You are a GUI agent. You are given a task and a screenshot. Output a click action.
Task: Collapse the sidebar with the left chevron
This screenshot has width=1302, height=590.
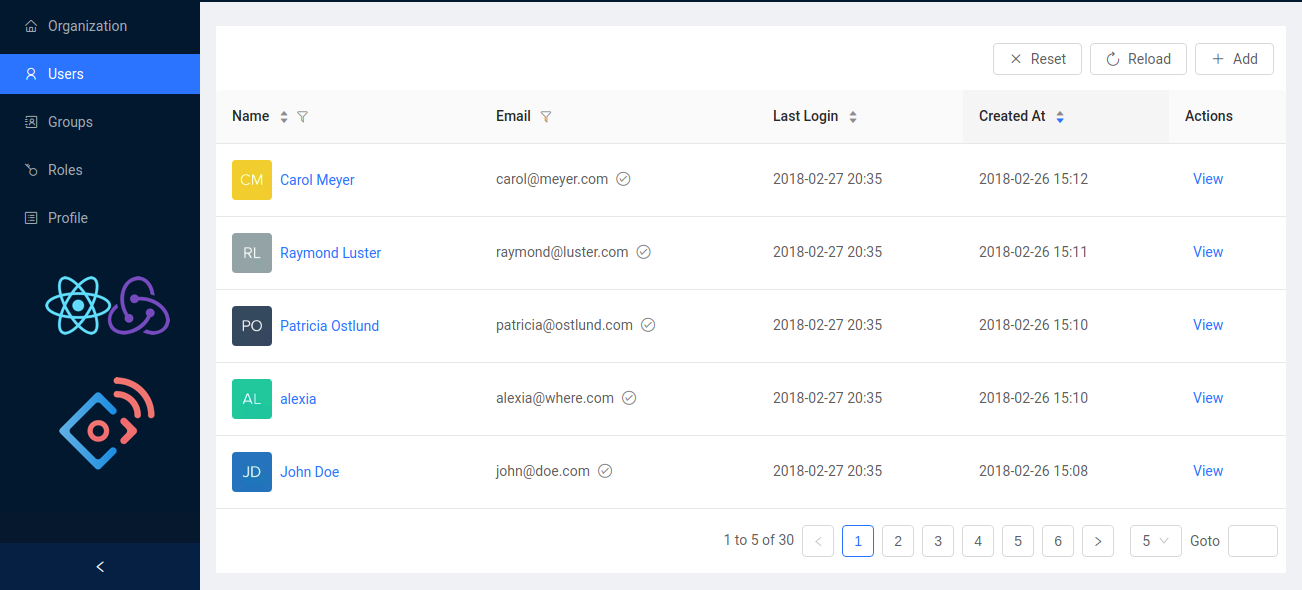(x=99, y=566)
